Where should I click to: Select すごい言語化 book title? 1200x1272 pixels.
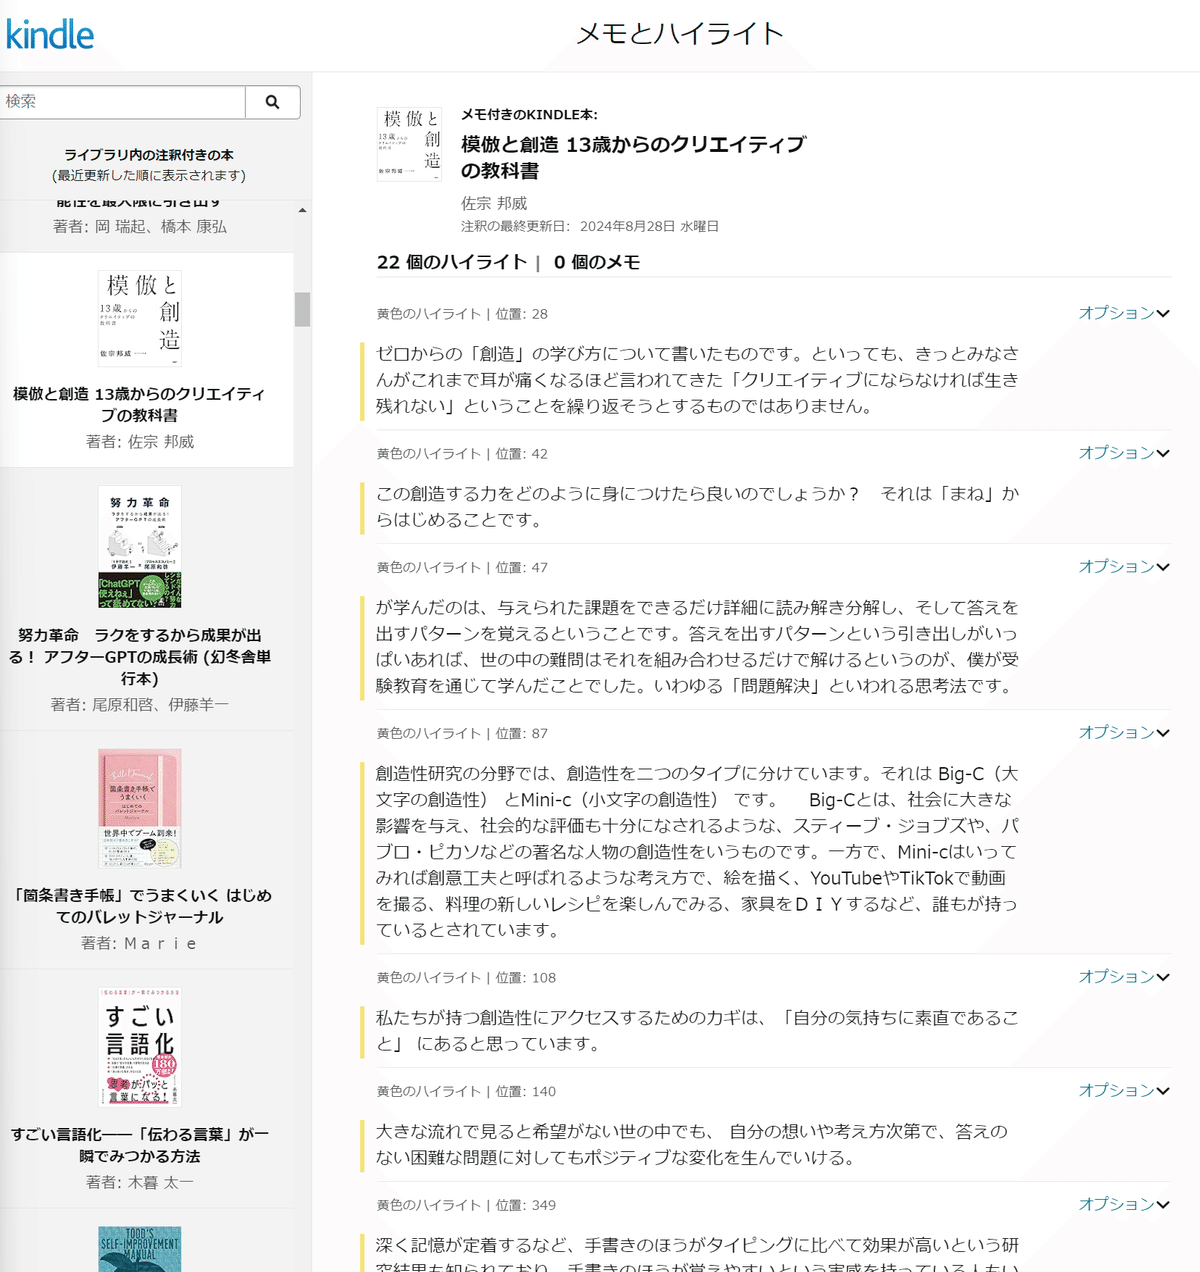coord(140,1145)
